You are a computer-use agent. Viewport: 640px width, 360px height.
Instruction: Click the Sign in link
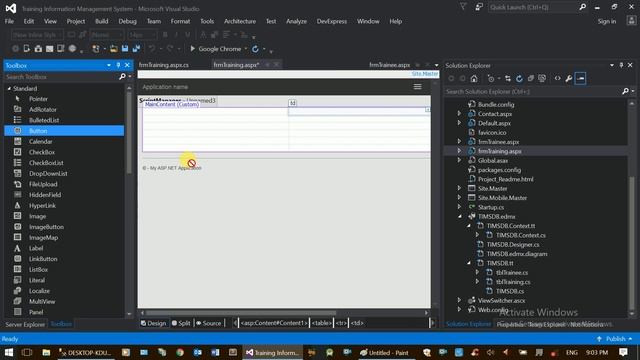coord(607,21)
